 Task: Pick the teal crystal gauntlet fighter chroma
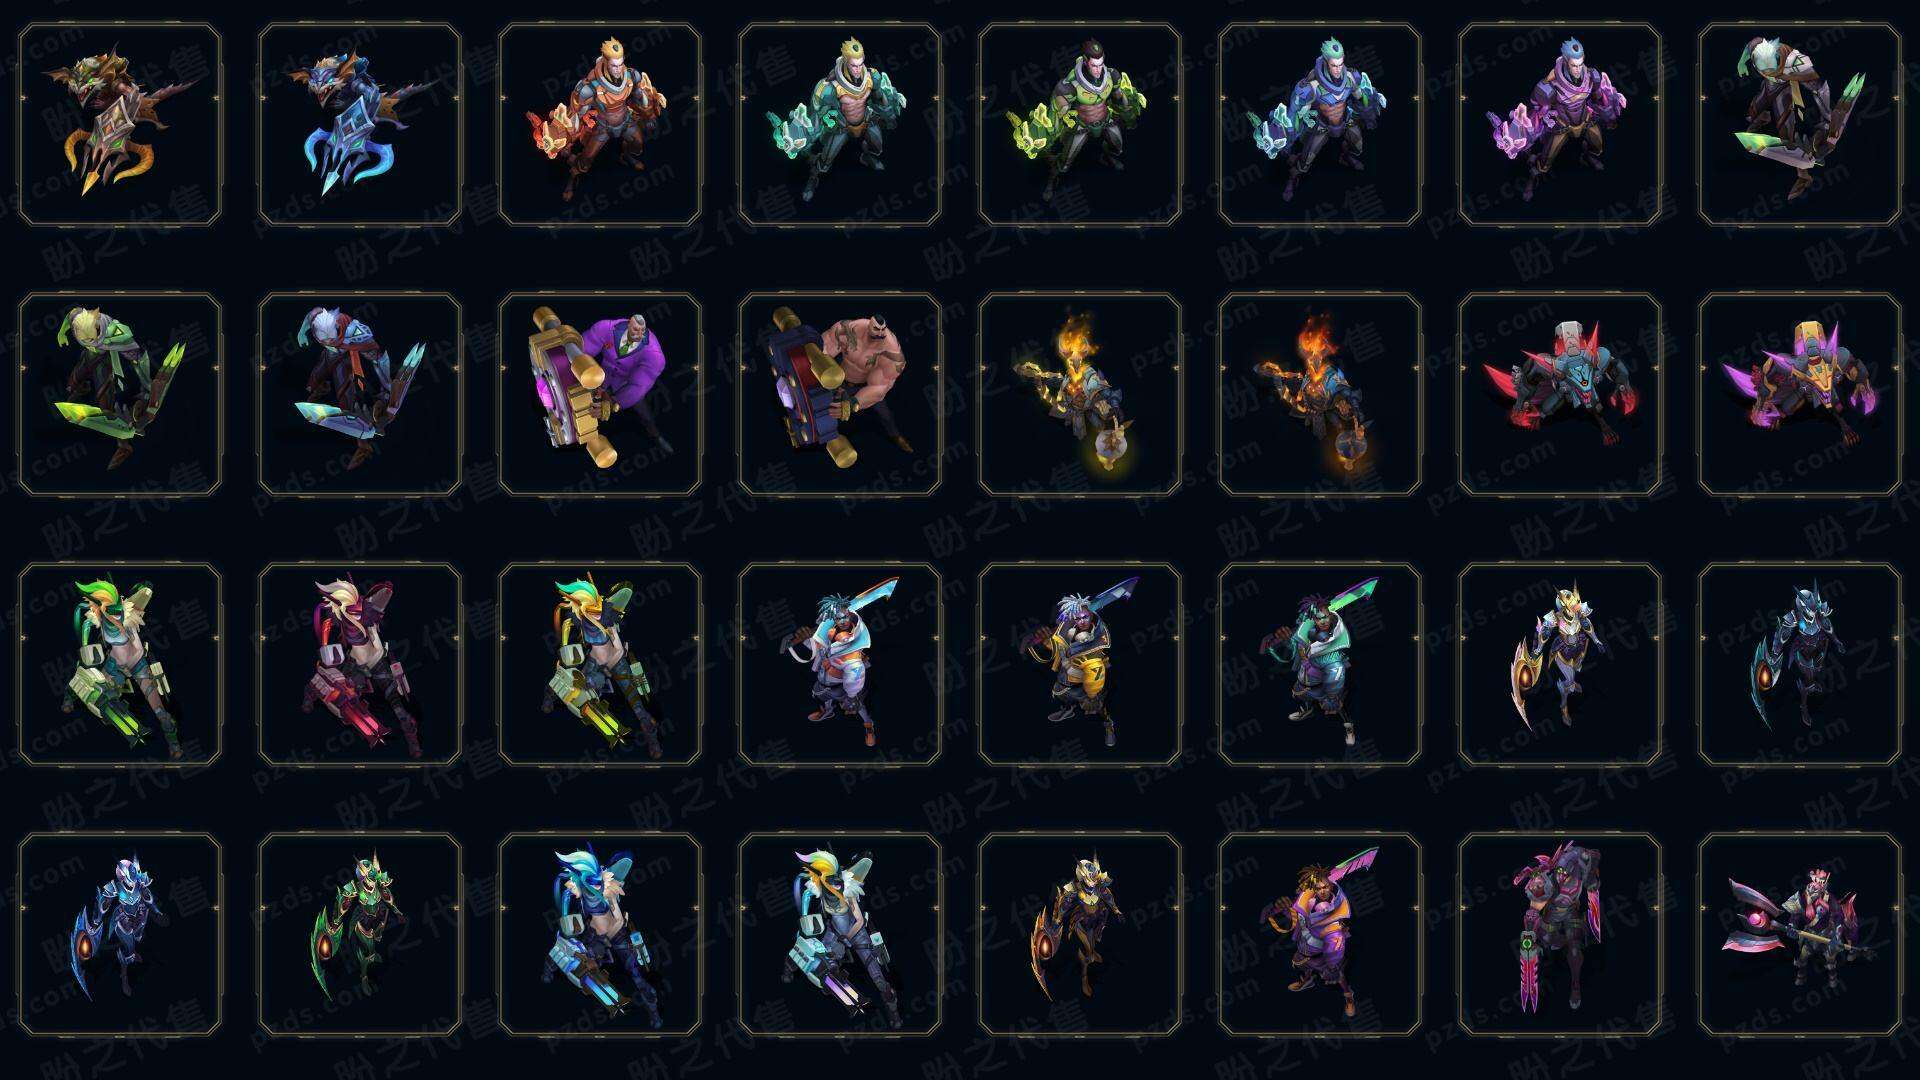coord(840,124)
